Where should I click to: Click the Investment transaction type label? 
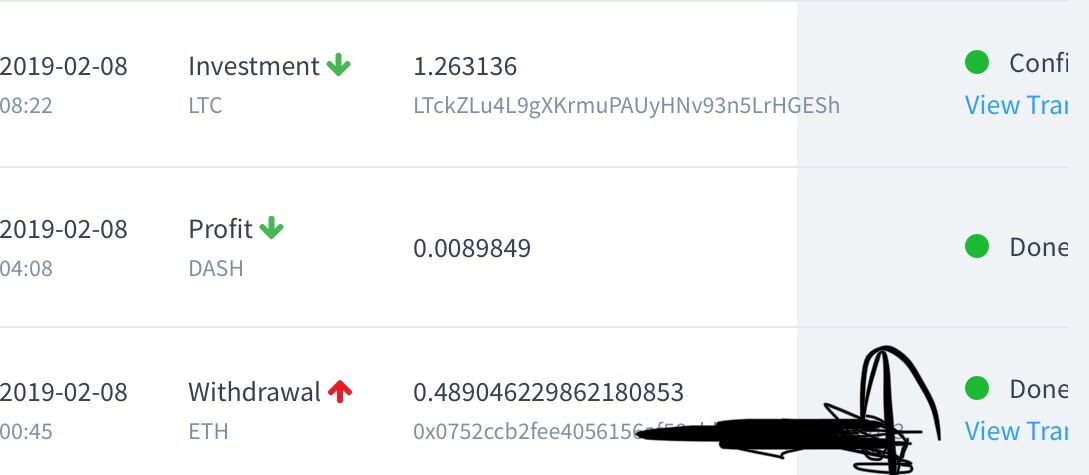pyautogui.click(x=253, y=66)
